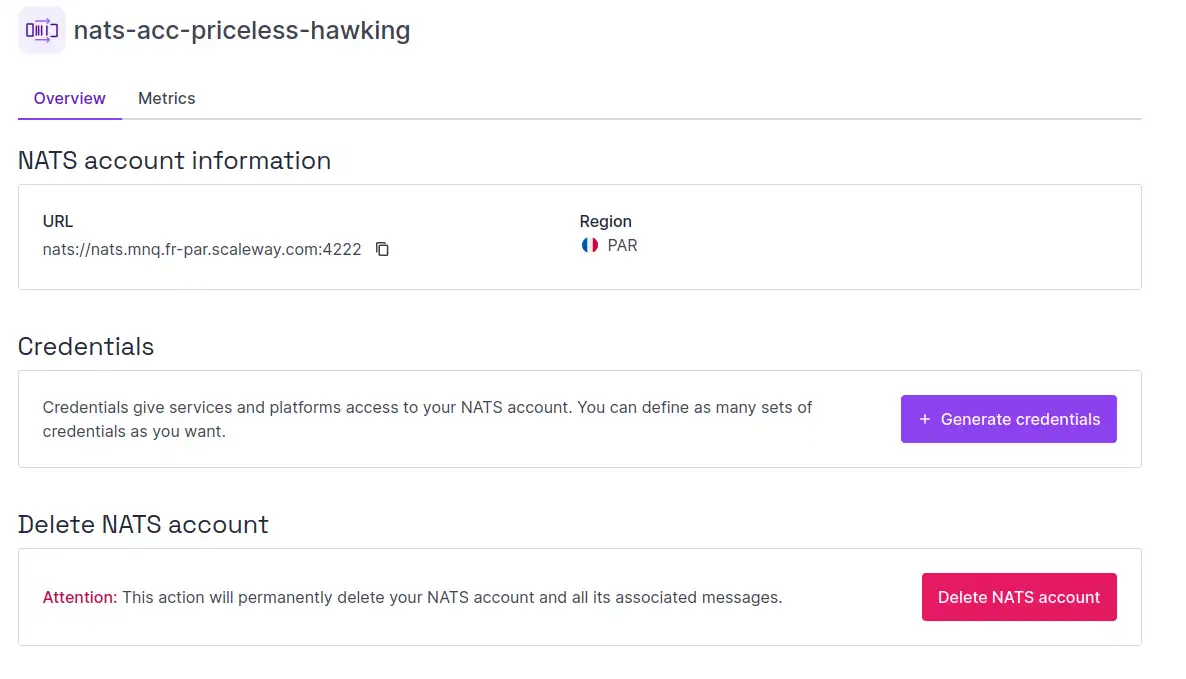Click the NATS account information heading

tap(174, 160)
